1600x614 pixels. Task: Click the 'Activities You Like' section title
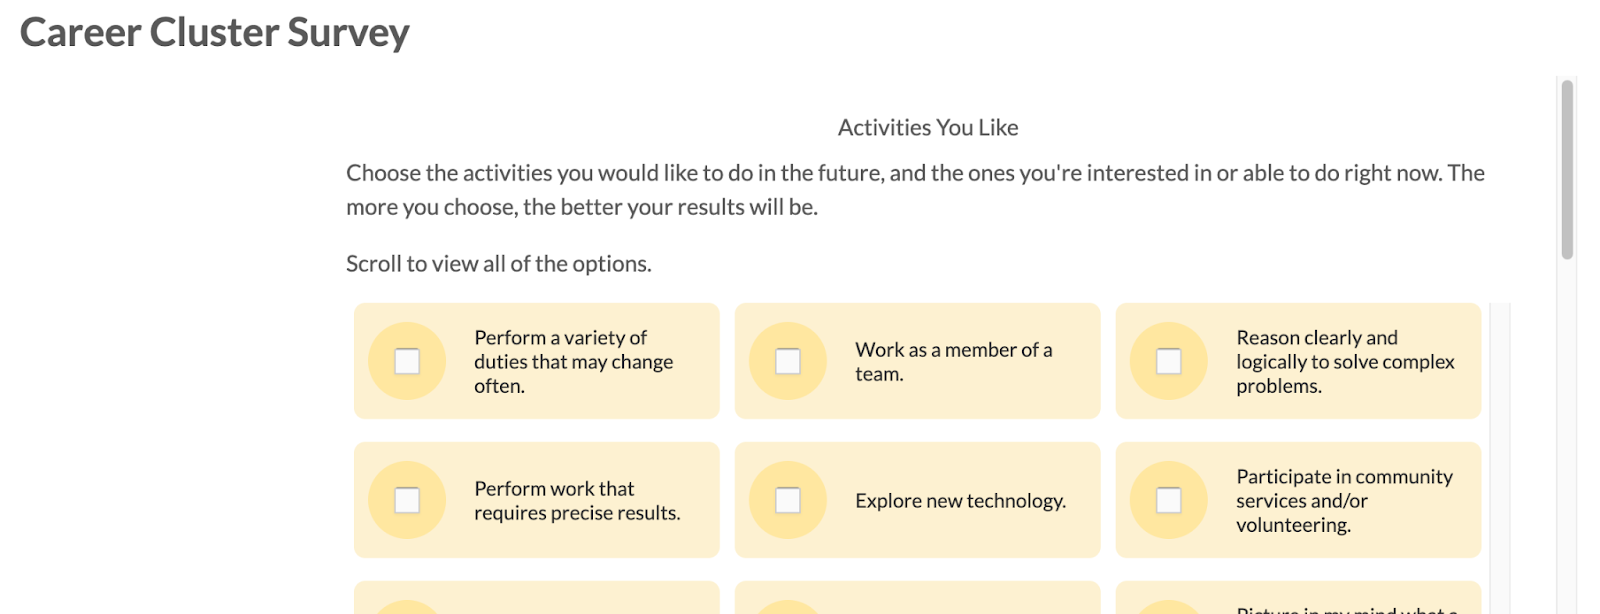point(927,127)
